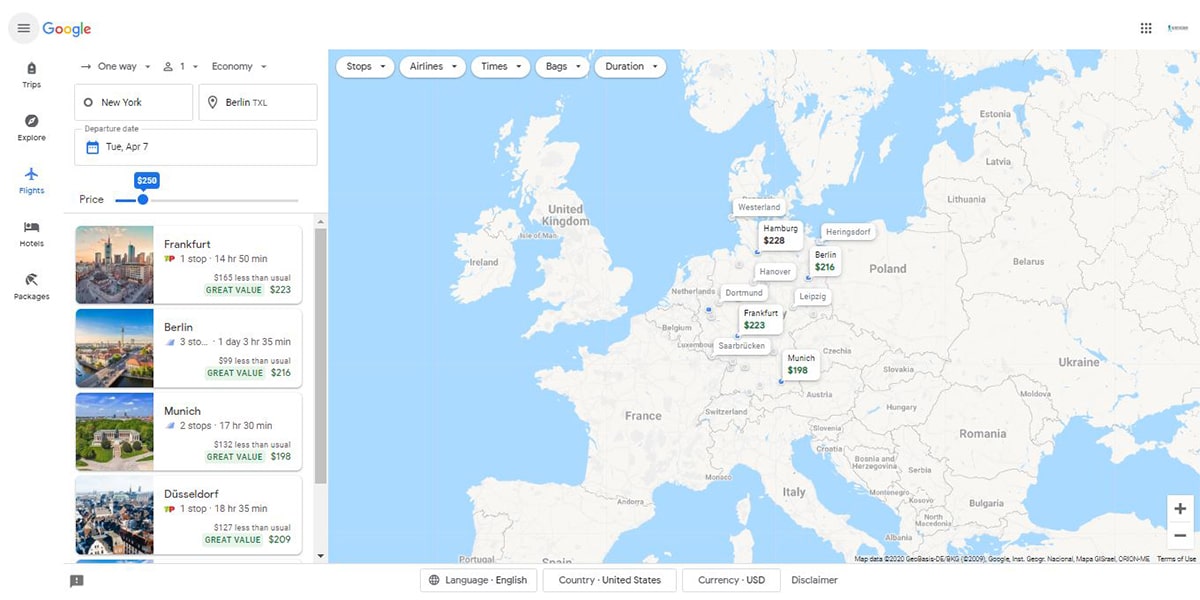Click the passenger person icon

pyautogui.click(x=168, y=66)
